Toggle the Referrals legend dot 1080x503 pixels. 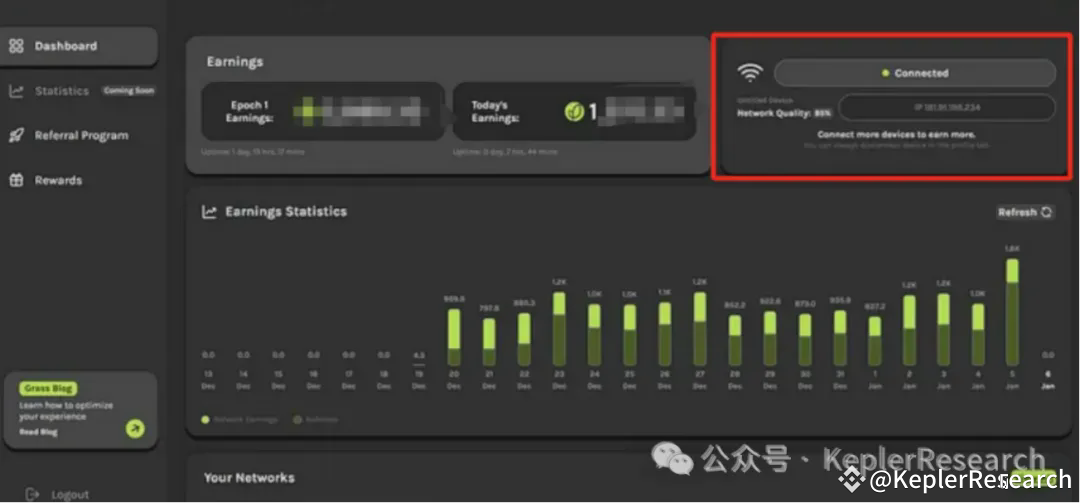[298, 419]
